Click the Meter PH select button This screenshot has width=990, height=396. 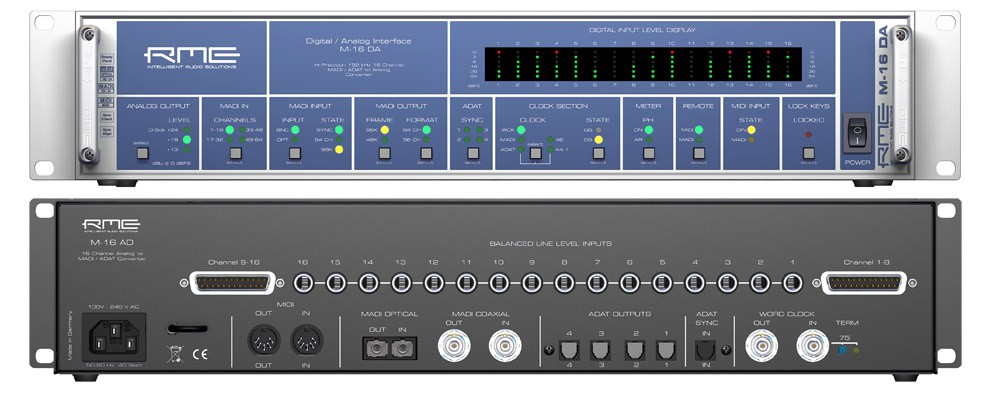pyautogui.click(x=648, y=152)
